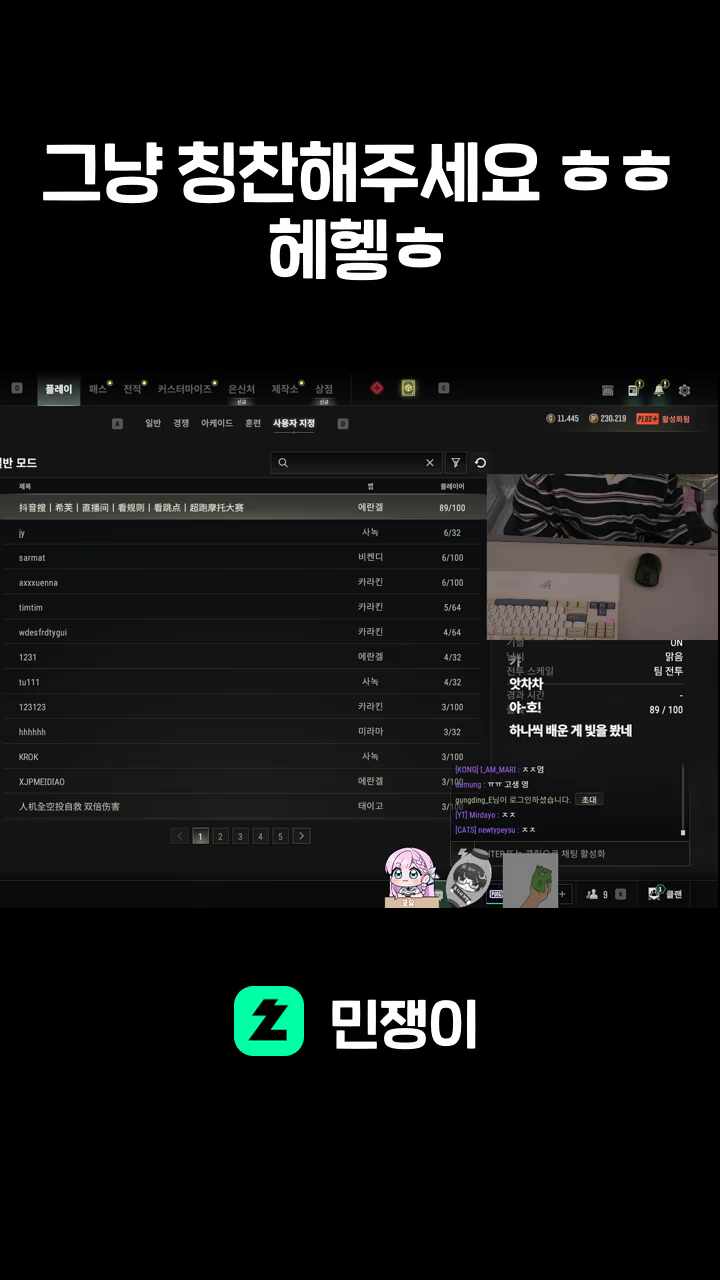This screenshot has height=1280, width=720.
Task: Go to previous page arrow
Action: coord(180,836)
